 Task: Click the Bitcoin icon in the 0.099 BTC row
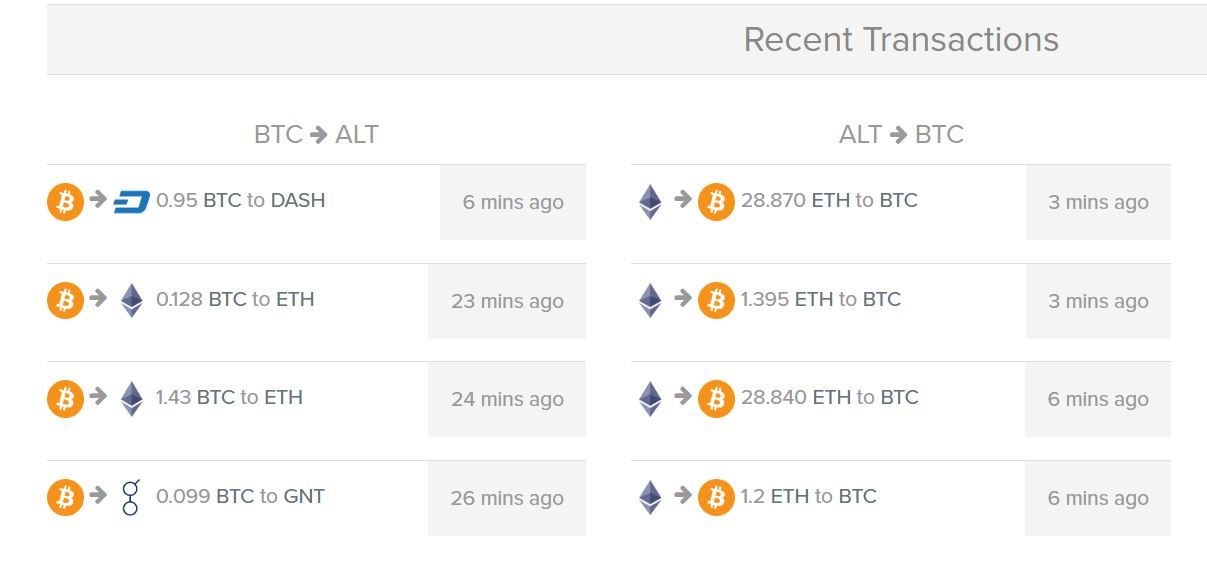tap(65, 497)
